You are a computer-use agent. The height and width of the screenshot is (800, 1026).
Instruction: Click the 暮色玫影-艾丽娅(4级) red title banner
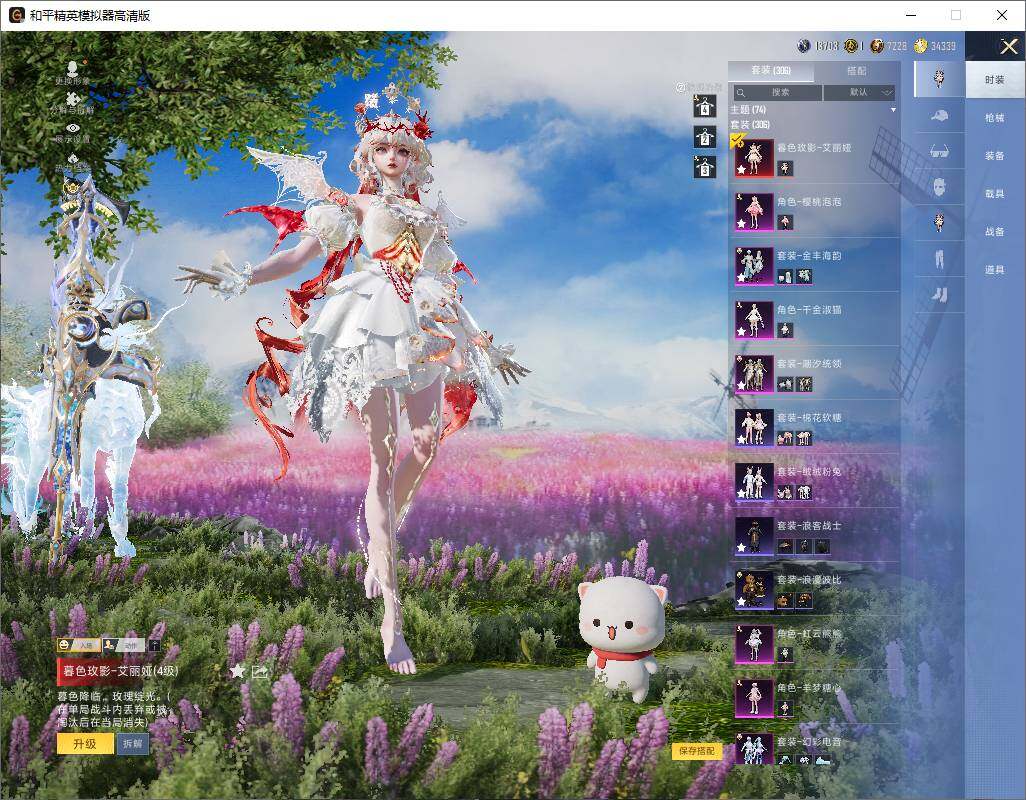(120, 671)
